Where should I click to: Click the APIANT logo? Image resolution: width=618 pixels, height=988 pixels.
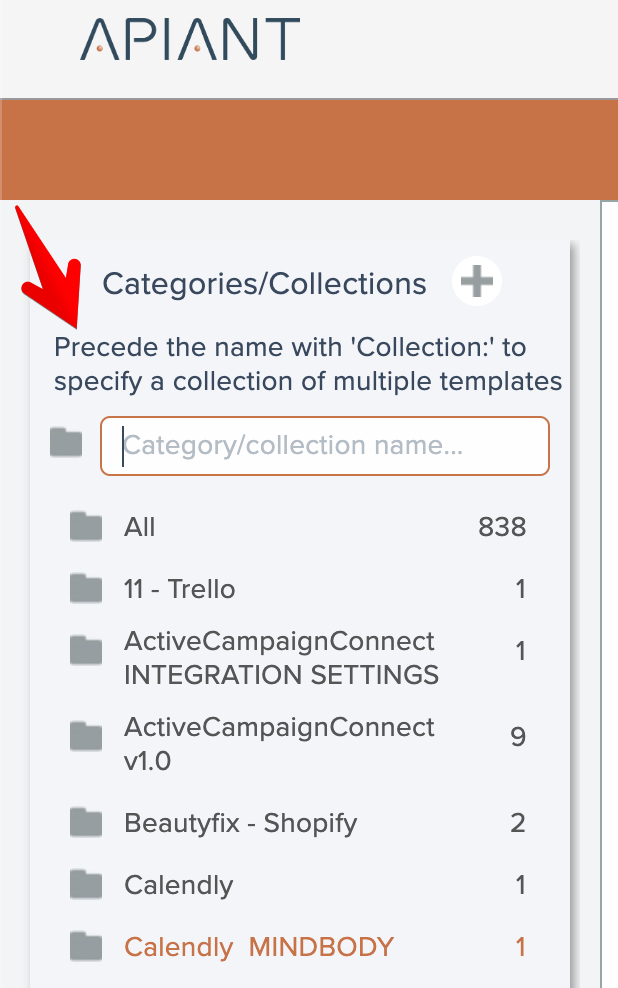pos(190,39)
